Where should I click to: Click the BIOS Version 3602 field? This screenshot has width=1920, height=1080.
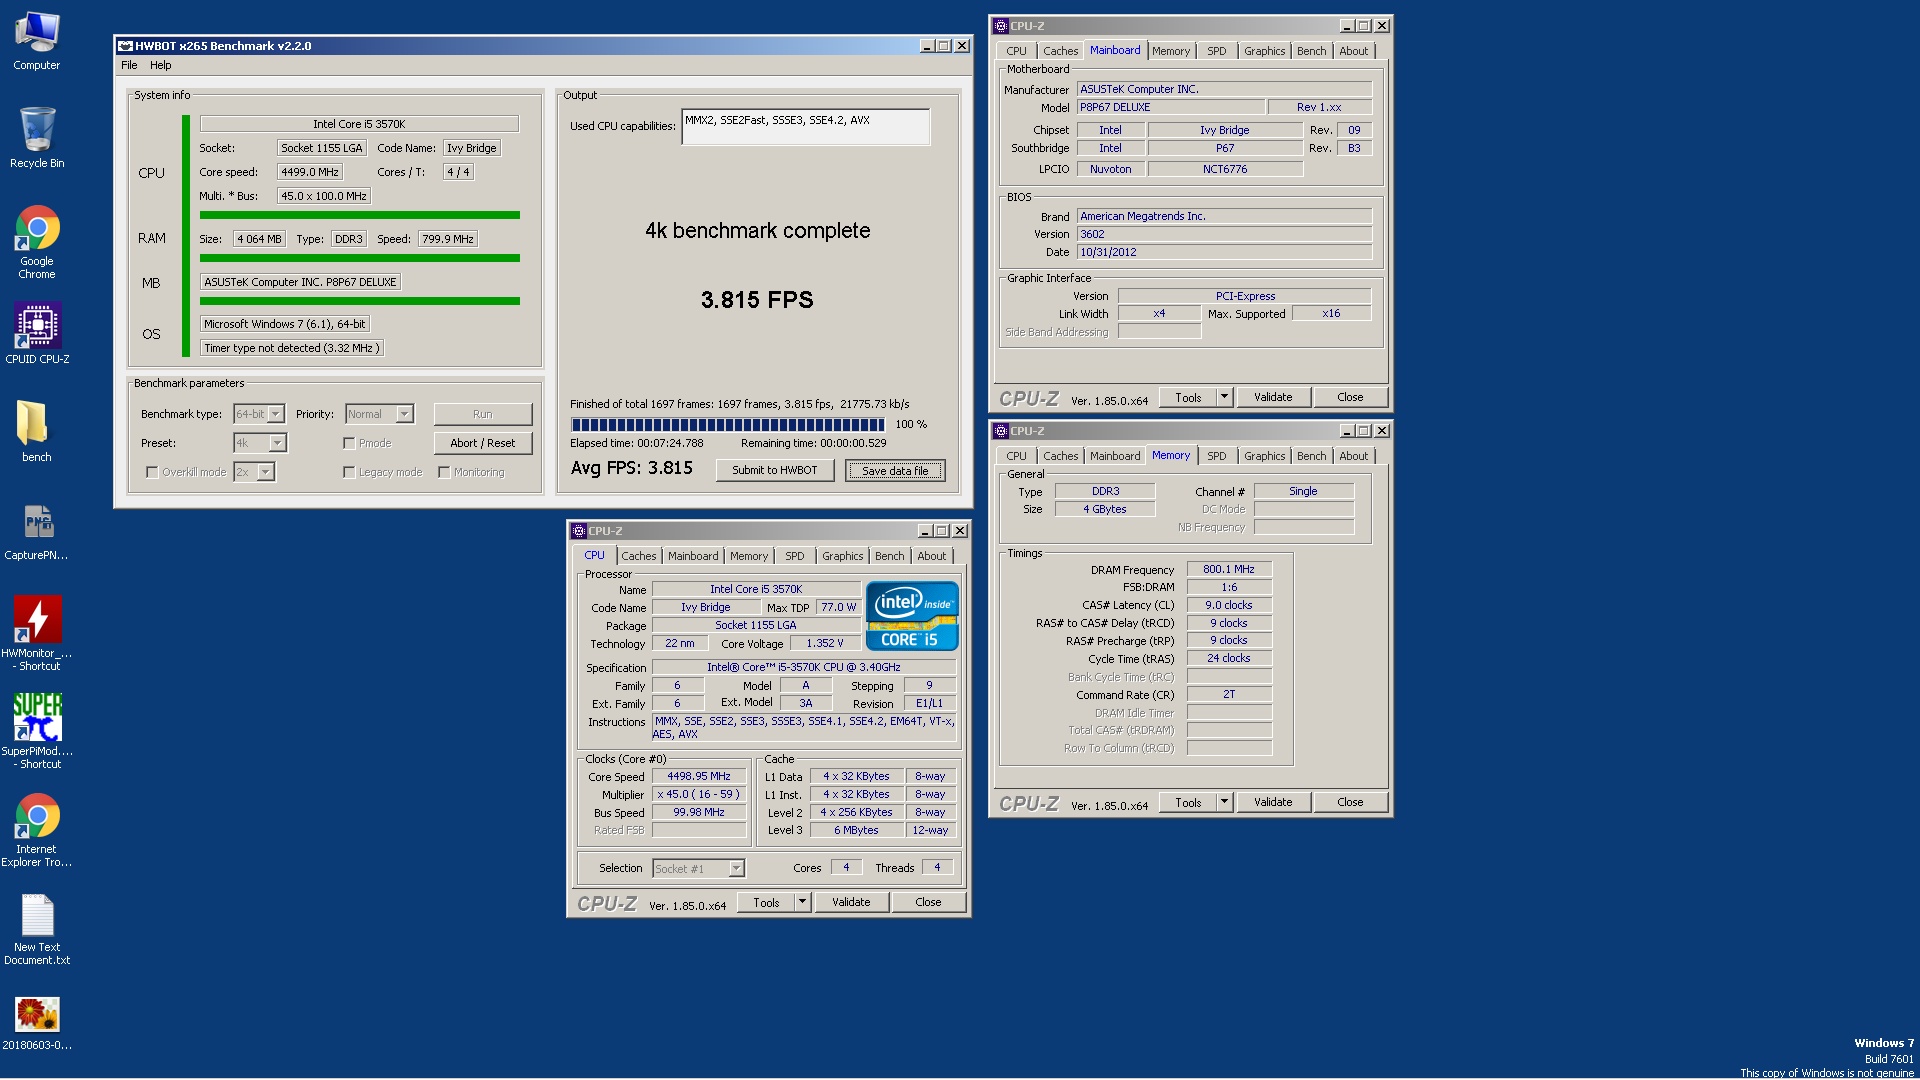click(x=1224, y=234)
